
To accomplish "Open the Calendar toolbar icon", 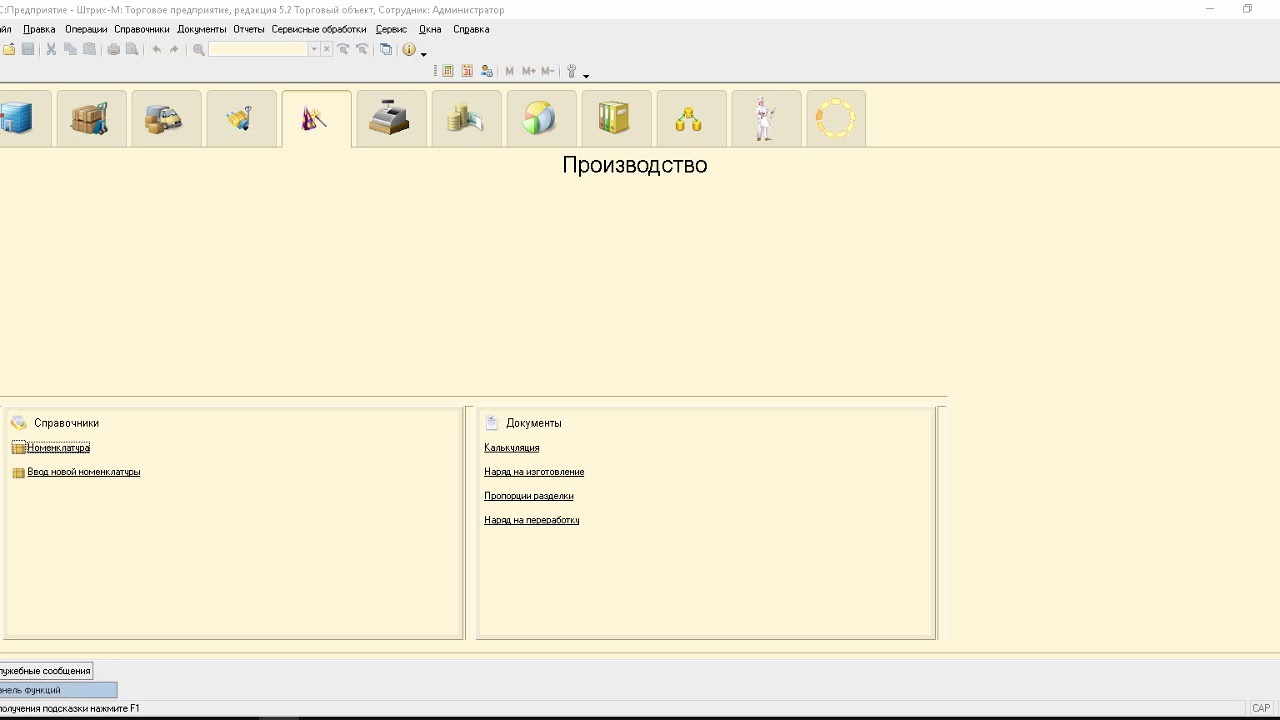I will pos(467,71).
